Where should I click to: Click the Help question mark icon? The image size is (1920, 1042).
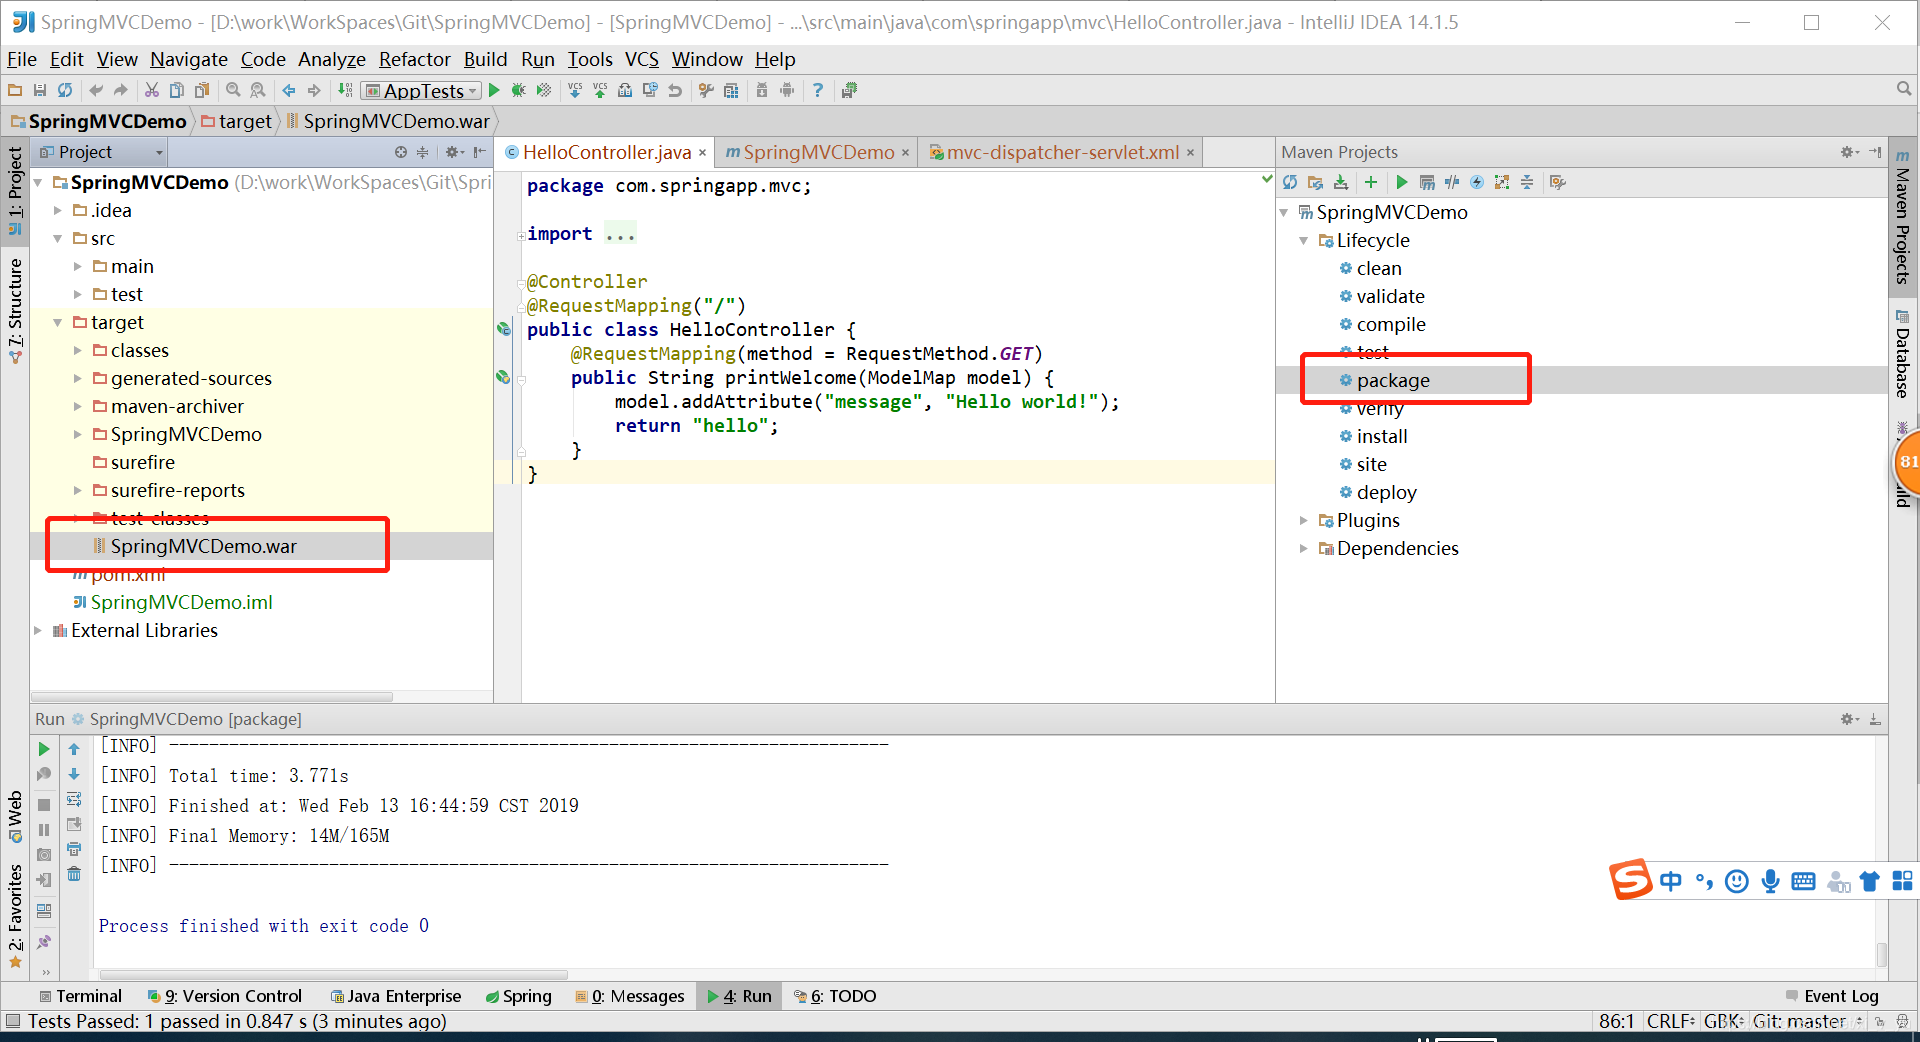point(818,91)
